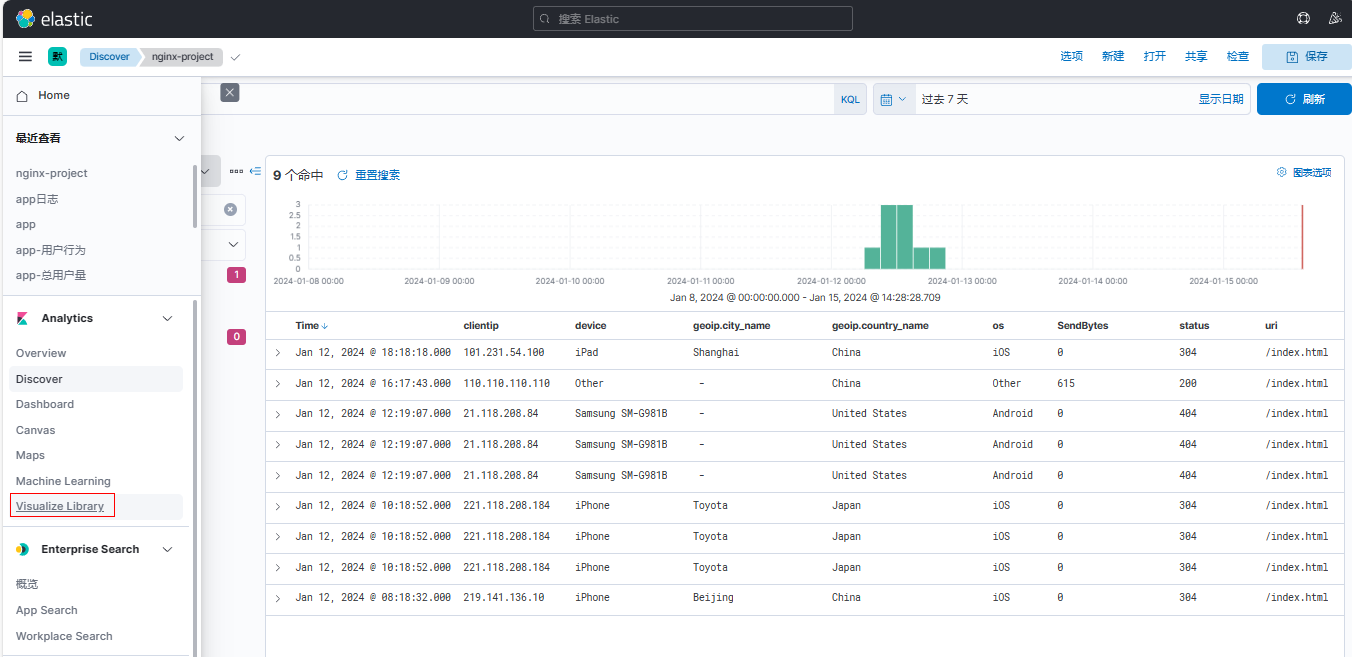Open the help lifebuoy icon
This screenshot has height=657, width=1352.
pos(1303,19)
